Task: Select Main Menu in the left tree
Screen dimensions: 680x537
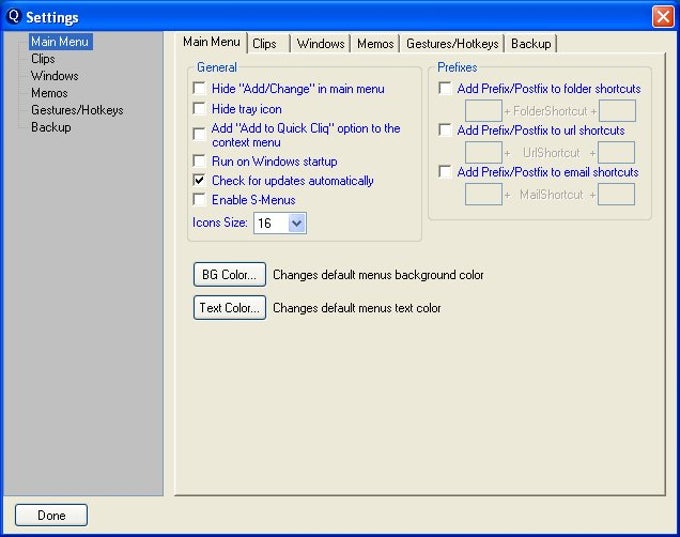Action: (60, 42)
